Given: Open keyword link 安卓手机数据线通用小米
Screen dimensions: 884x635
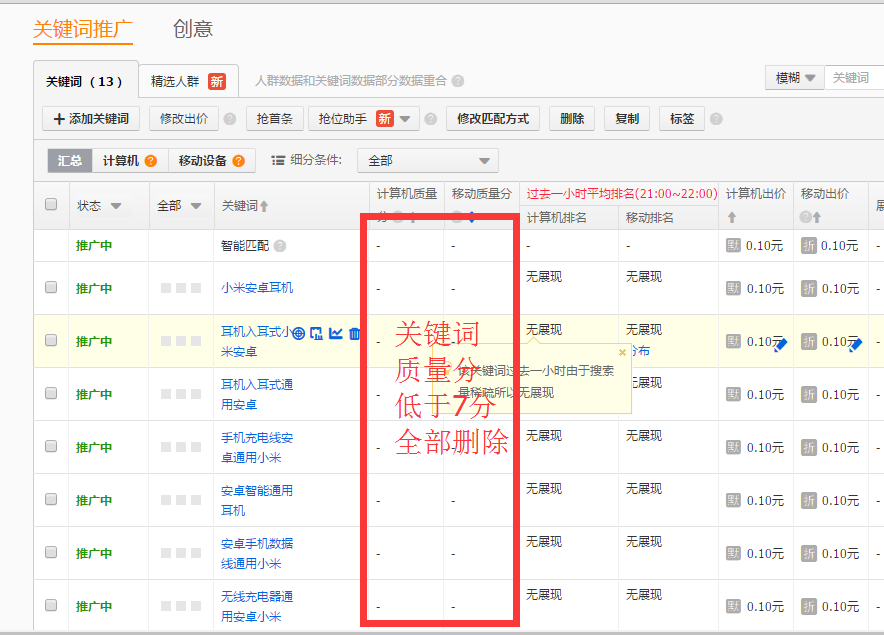Looking at the screenshot, I should coord(257,553).
